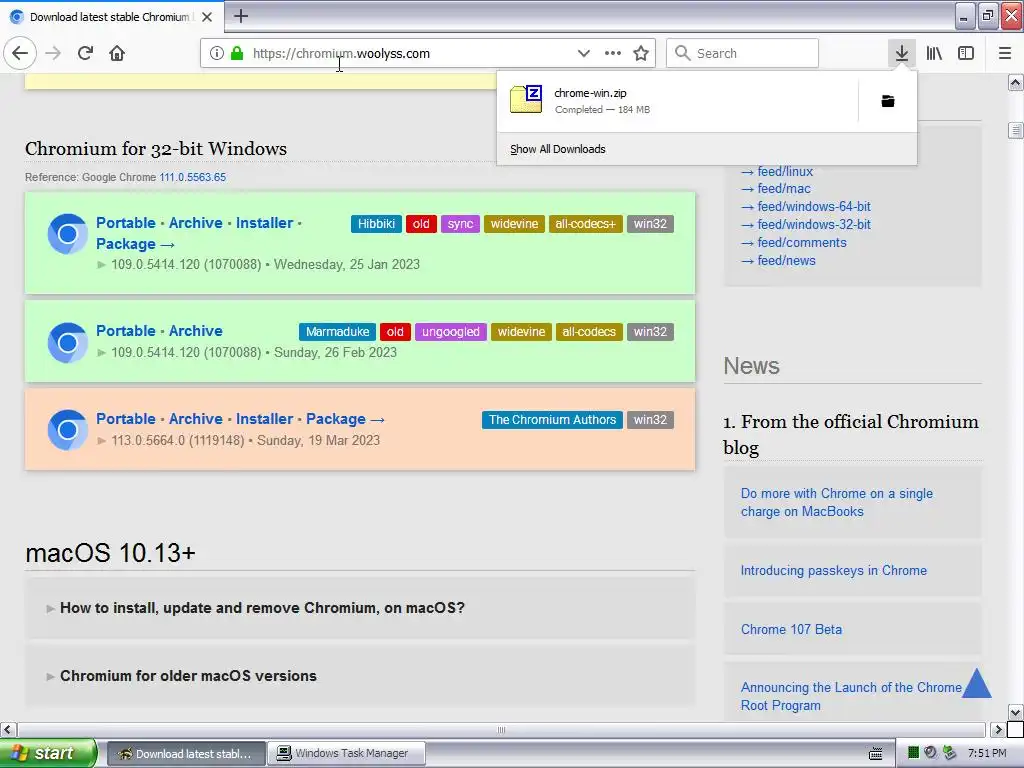Click Show All Downloads
The height and width of the screenshot is (768, 1024).
tap(558, 149)
